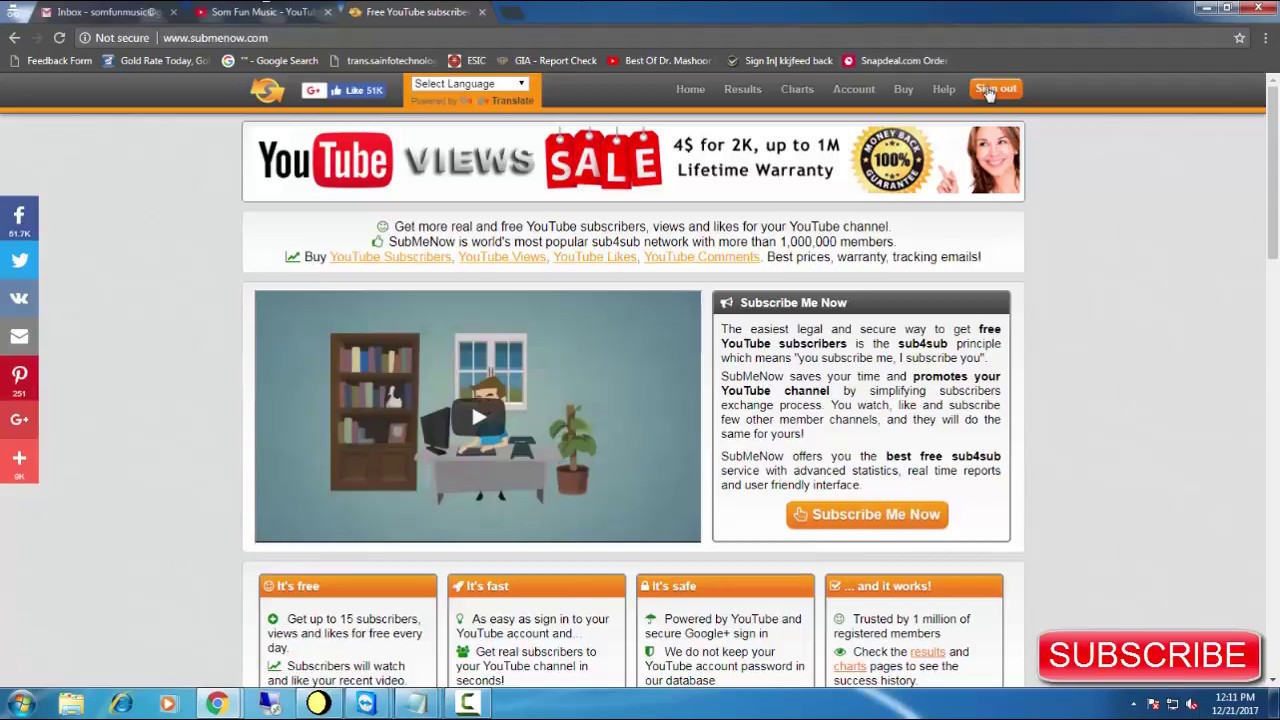Open Gold Rate Today bookmark
This screenshot has width=1280, height=720.
click(156, 61)
